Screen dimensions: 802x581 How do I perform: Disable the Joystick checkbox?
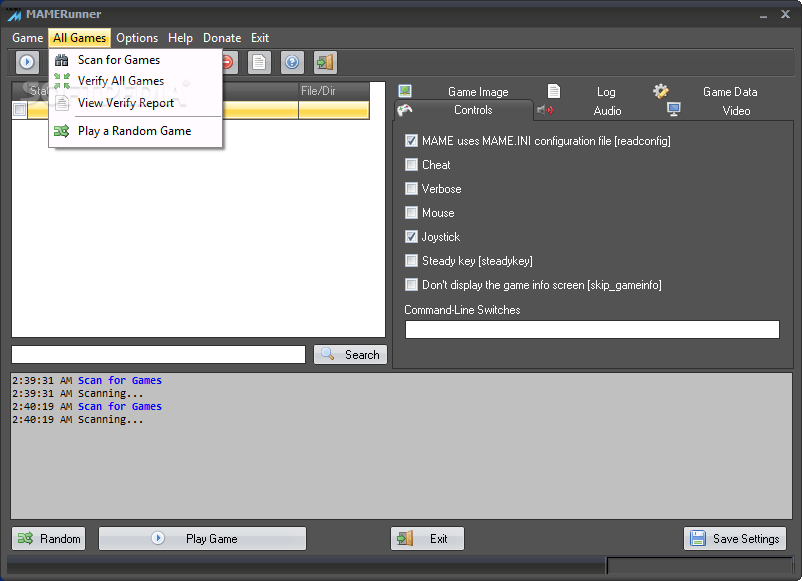(x=411, y=237)
